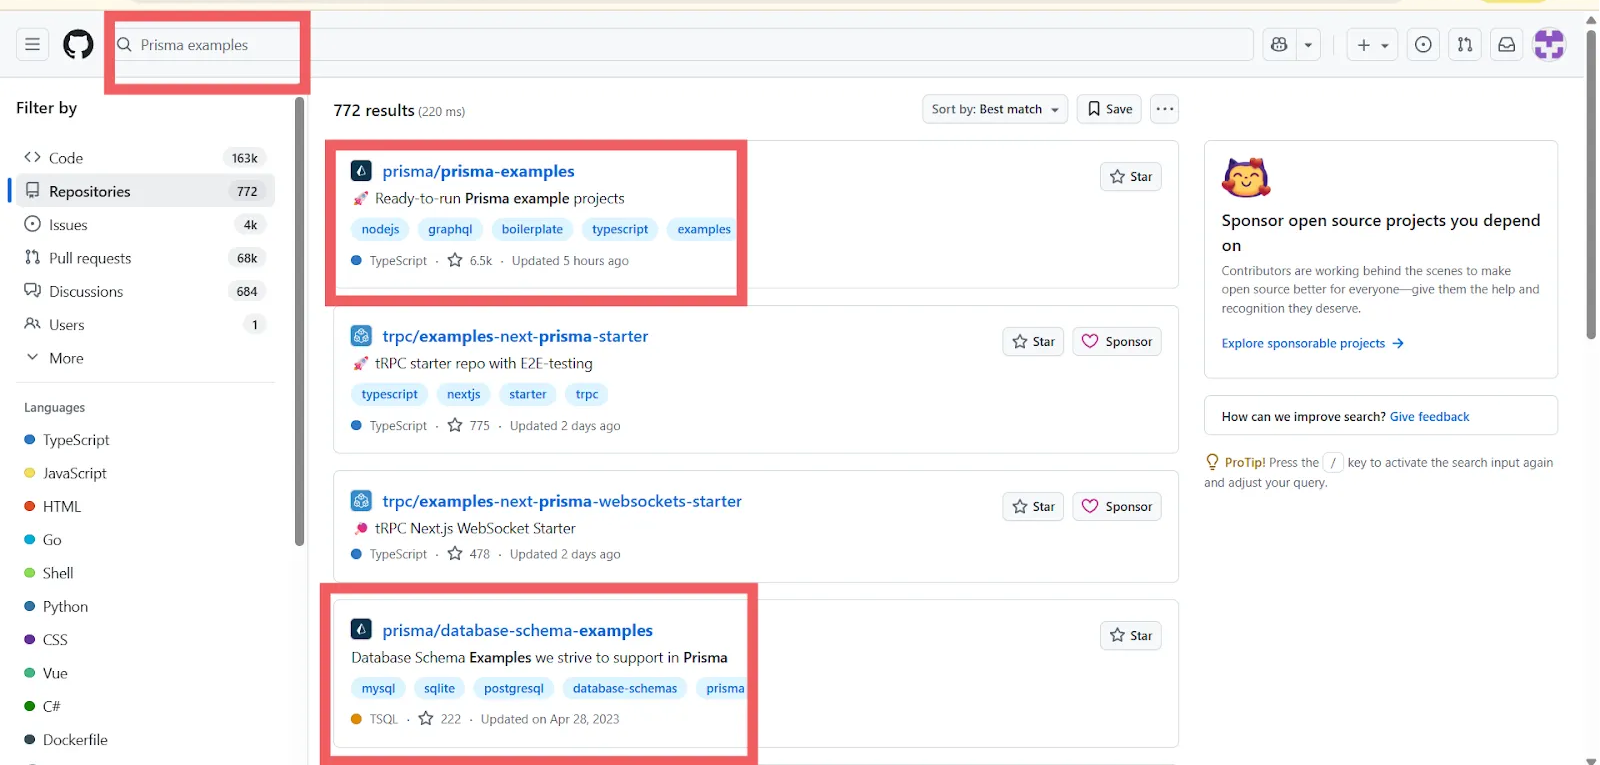Expand the More filter options
Screen dimensions: 1600x765
145,358
